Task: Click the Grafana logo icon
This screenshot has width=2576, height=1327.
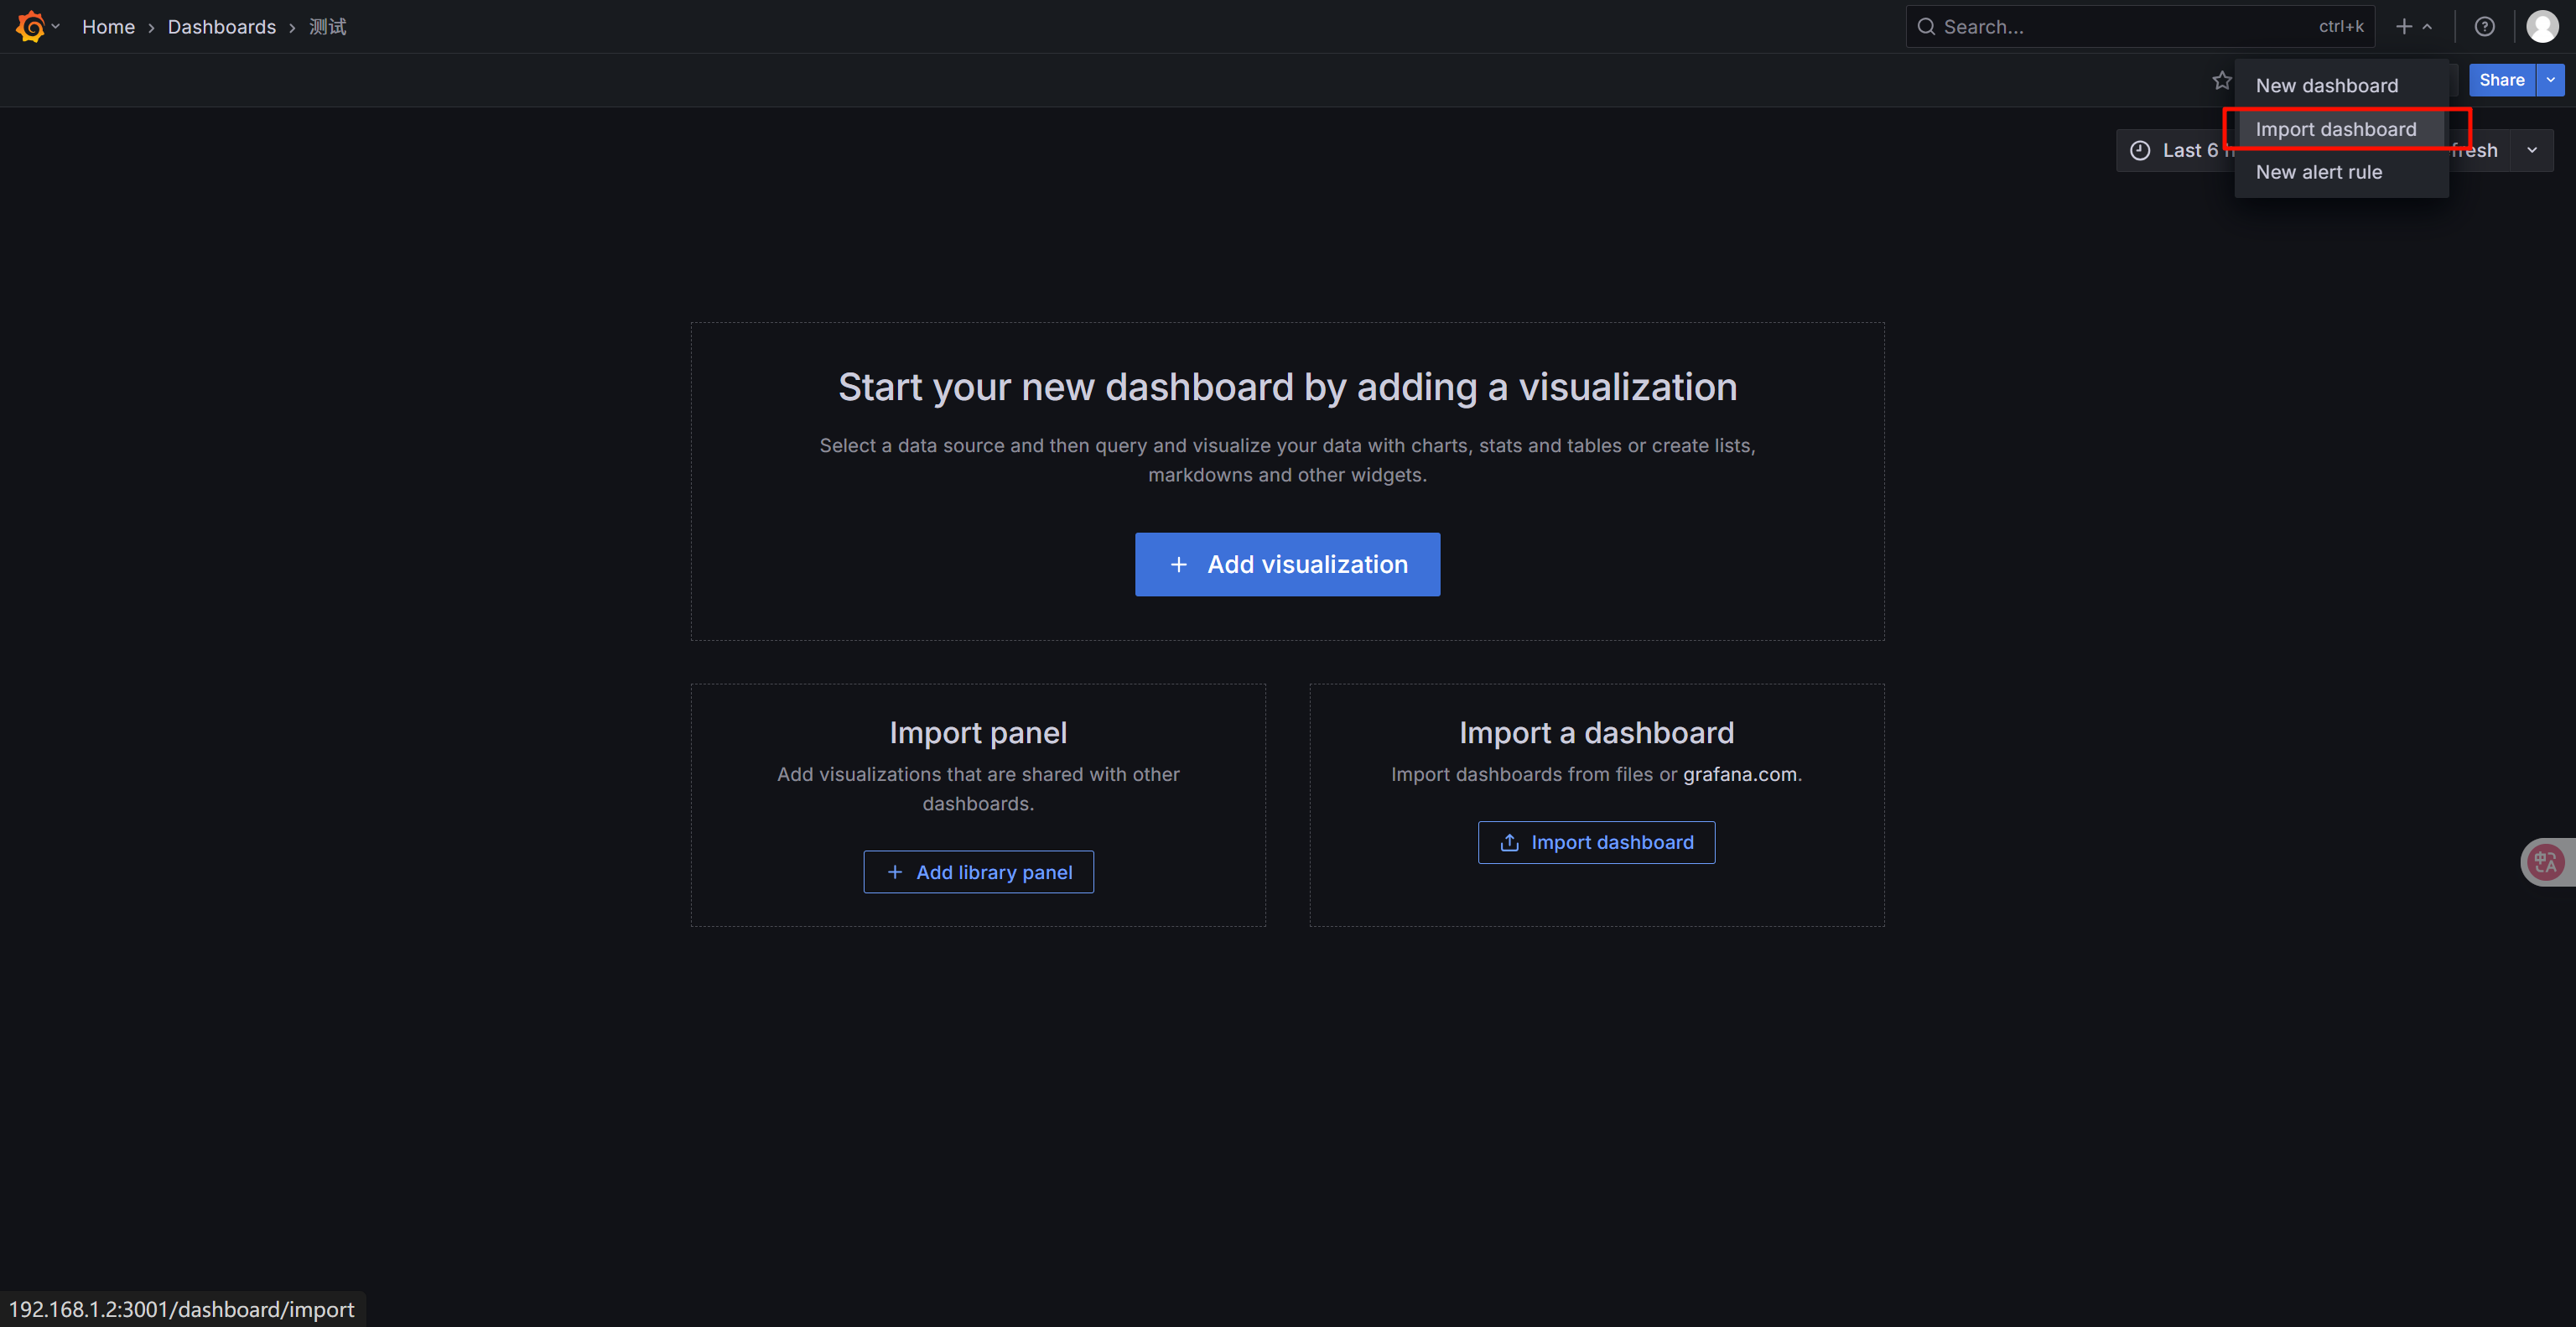Action: coord(30,27)
